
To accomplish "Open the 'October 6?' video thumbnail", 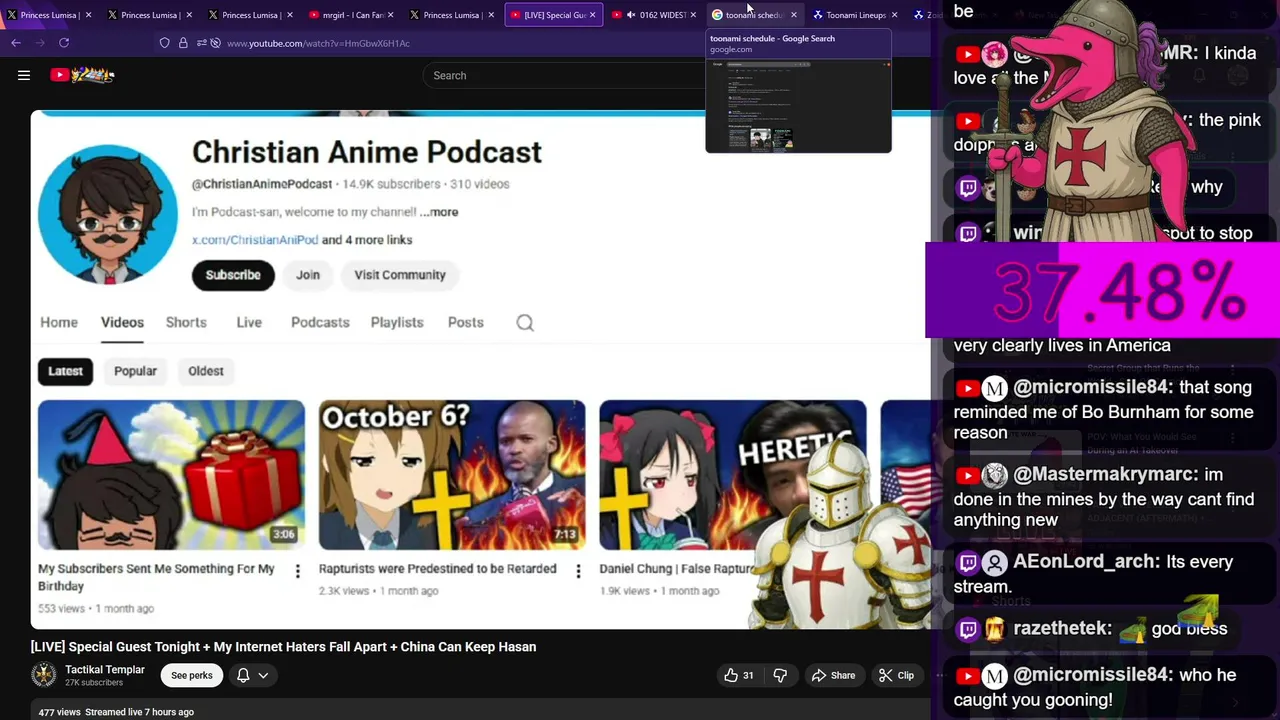I will click(452, 475).
